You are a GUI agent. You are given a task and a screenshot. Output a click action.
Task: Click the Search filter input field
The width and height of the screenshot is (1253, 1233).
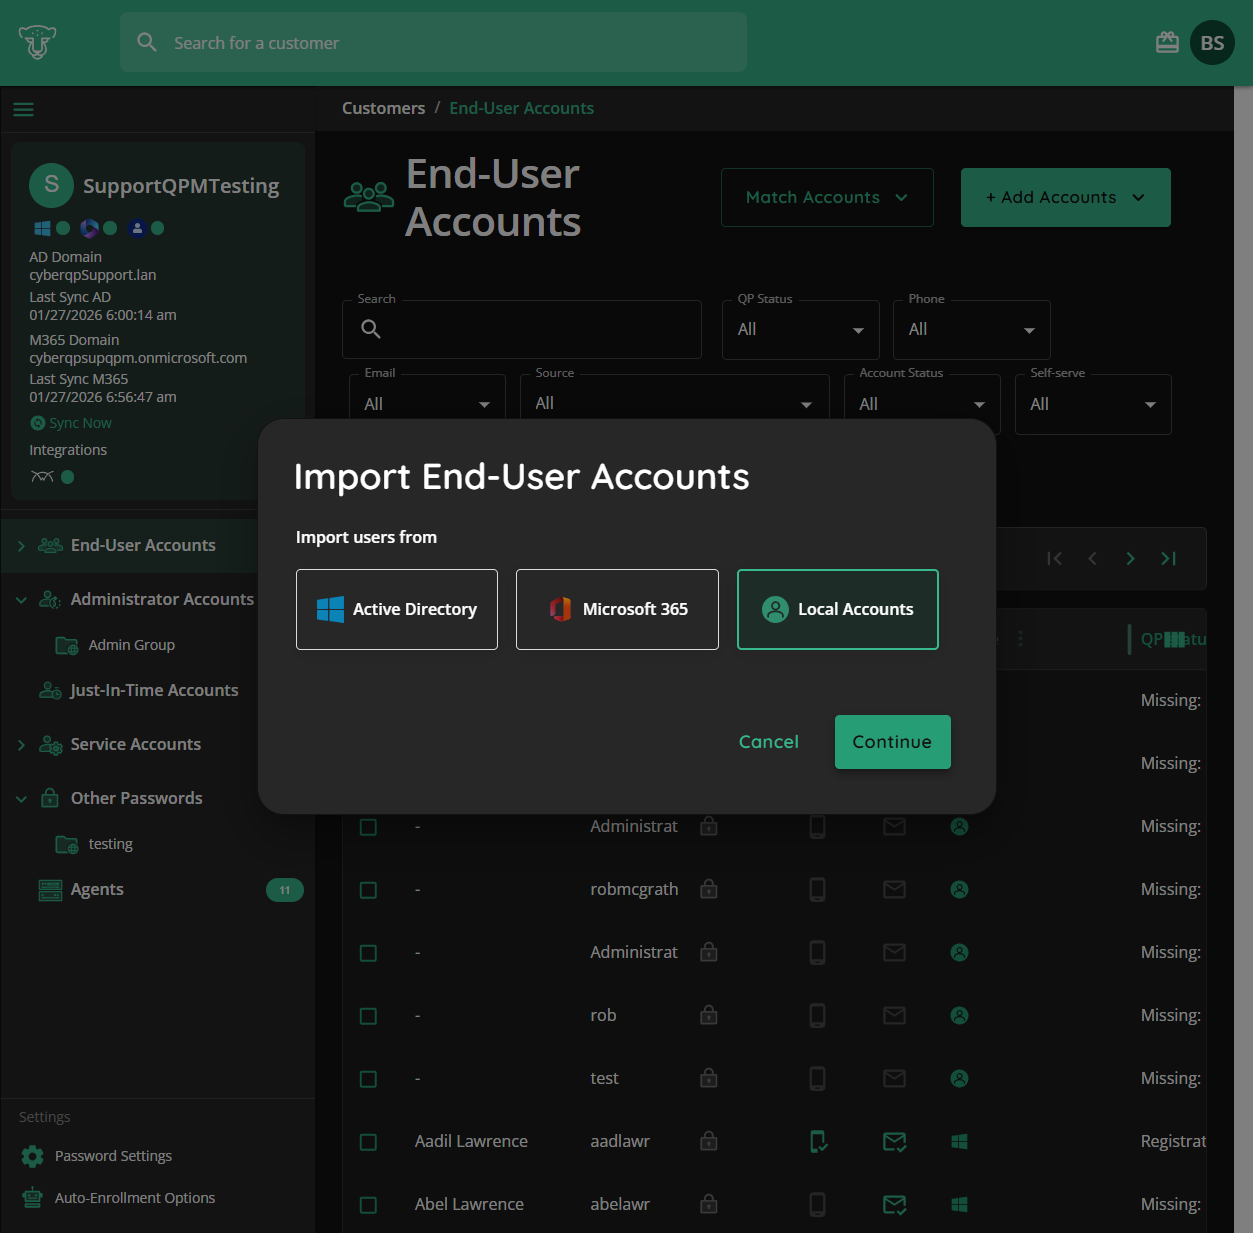pos(522,329)
